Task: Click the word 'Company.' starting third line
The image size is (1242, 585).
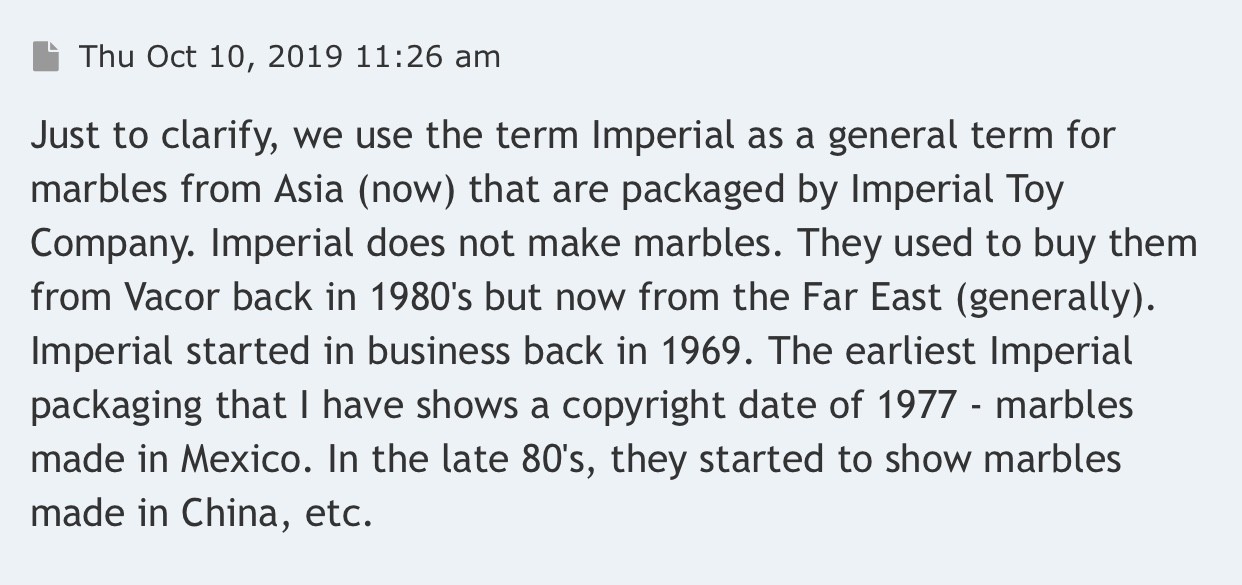Action: (112, 244)
